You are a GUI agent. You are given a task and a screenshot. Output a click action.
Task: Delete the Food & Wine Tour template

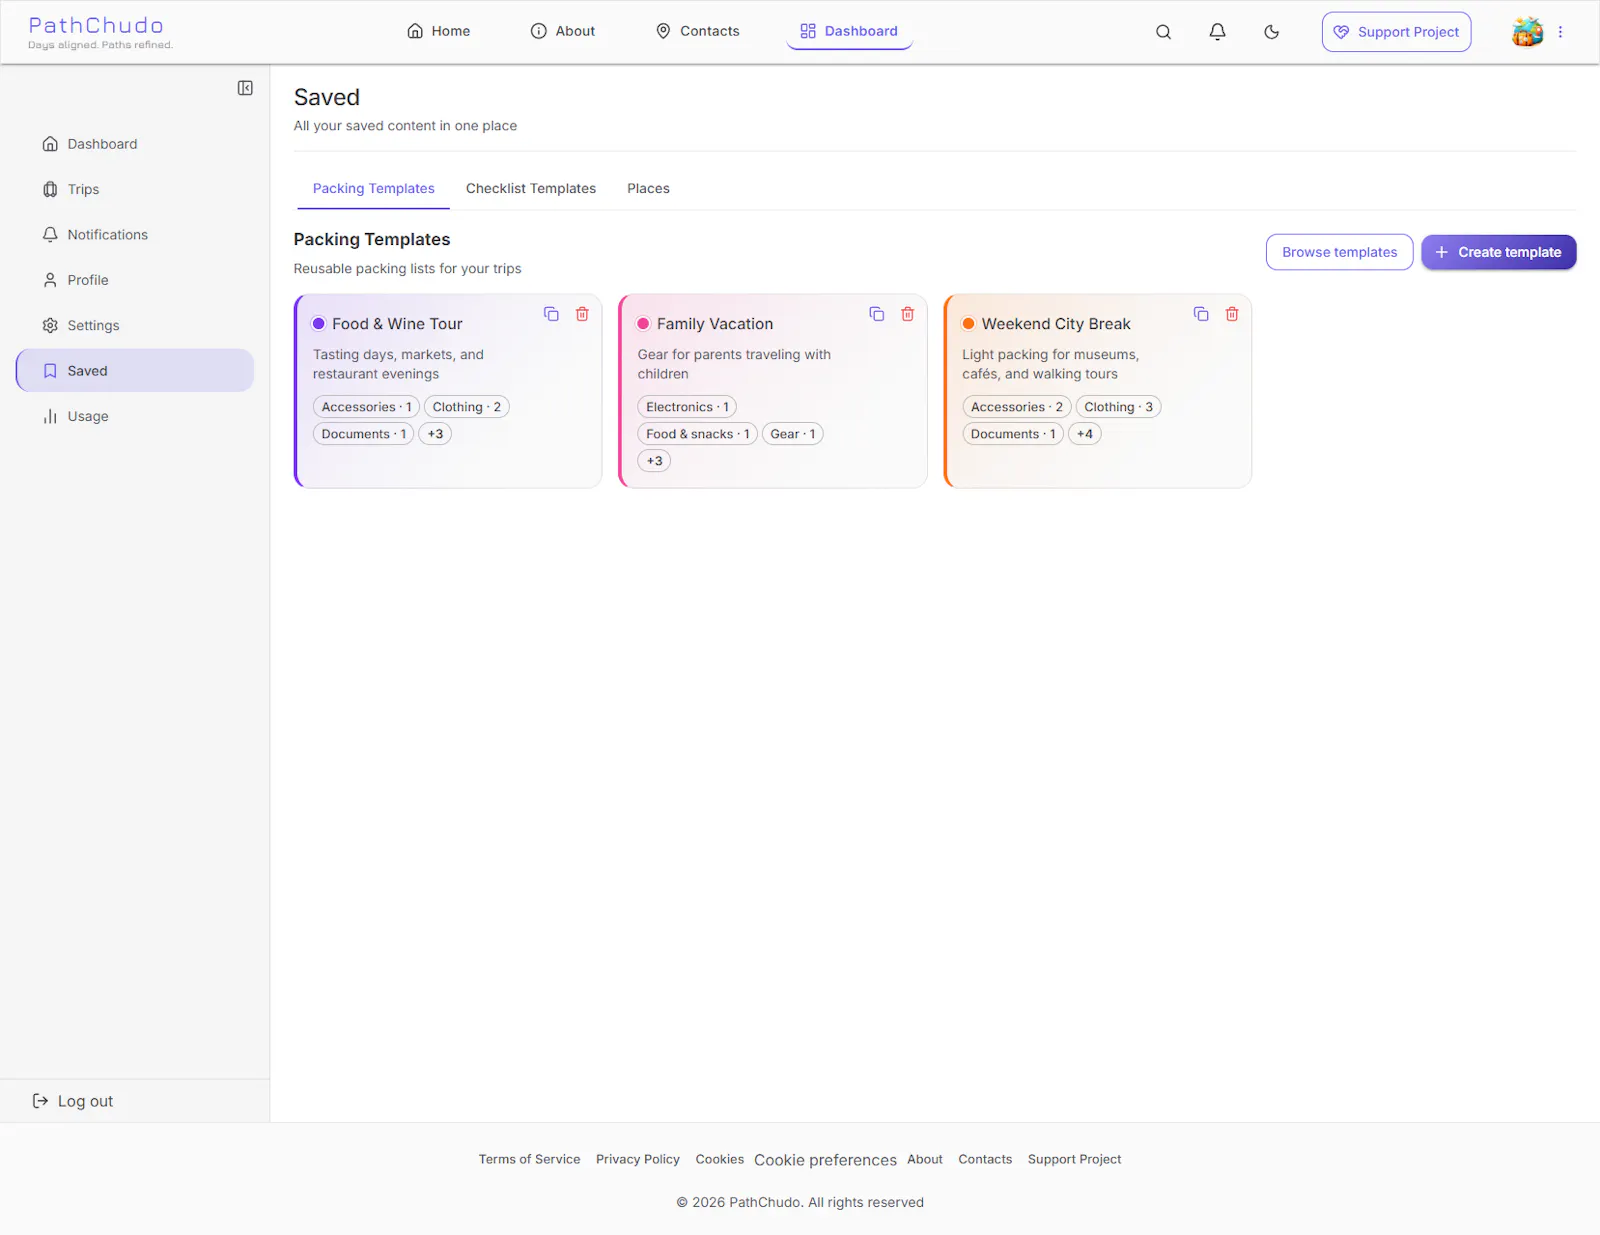point(582,314)
